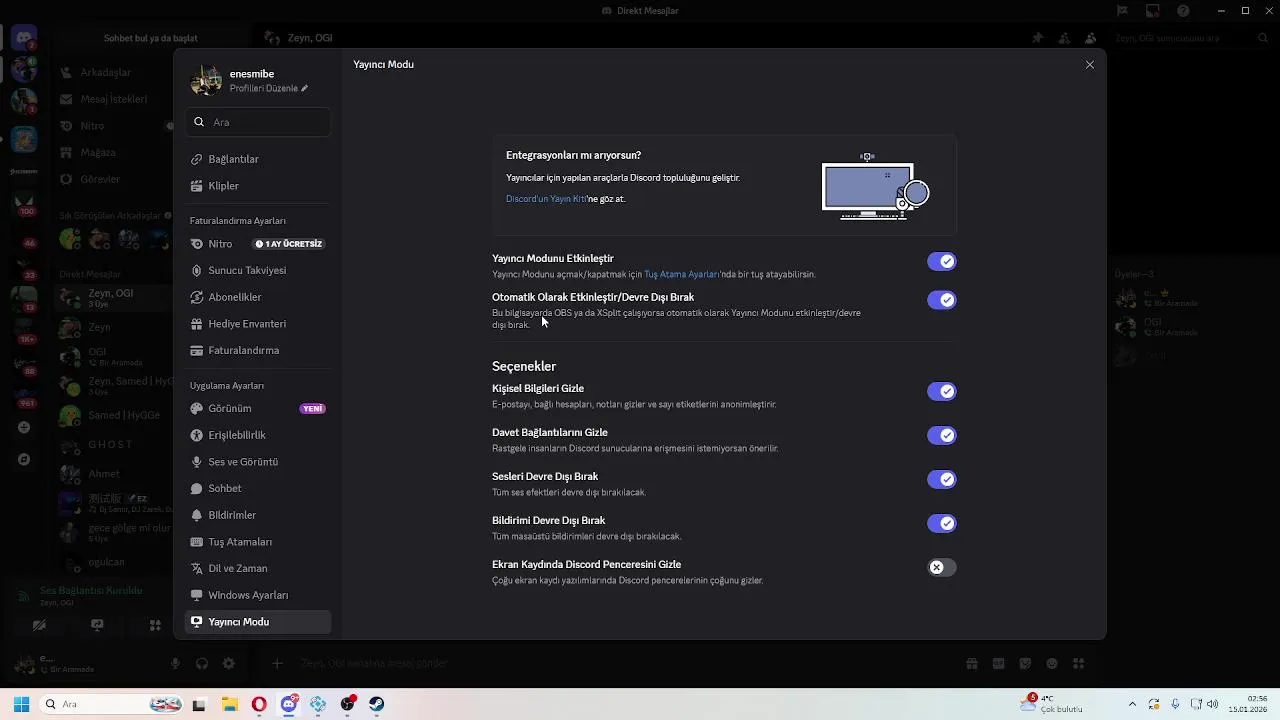Click the Discord icon in the taskbar
Screen dimensions: 1280x720
click(289, 704)
